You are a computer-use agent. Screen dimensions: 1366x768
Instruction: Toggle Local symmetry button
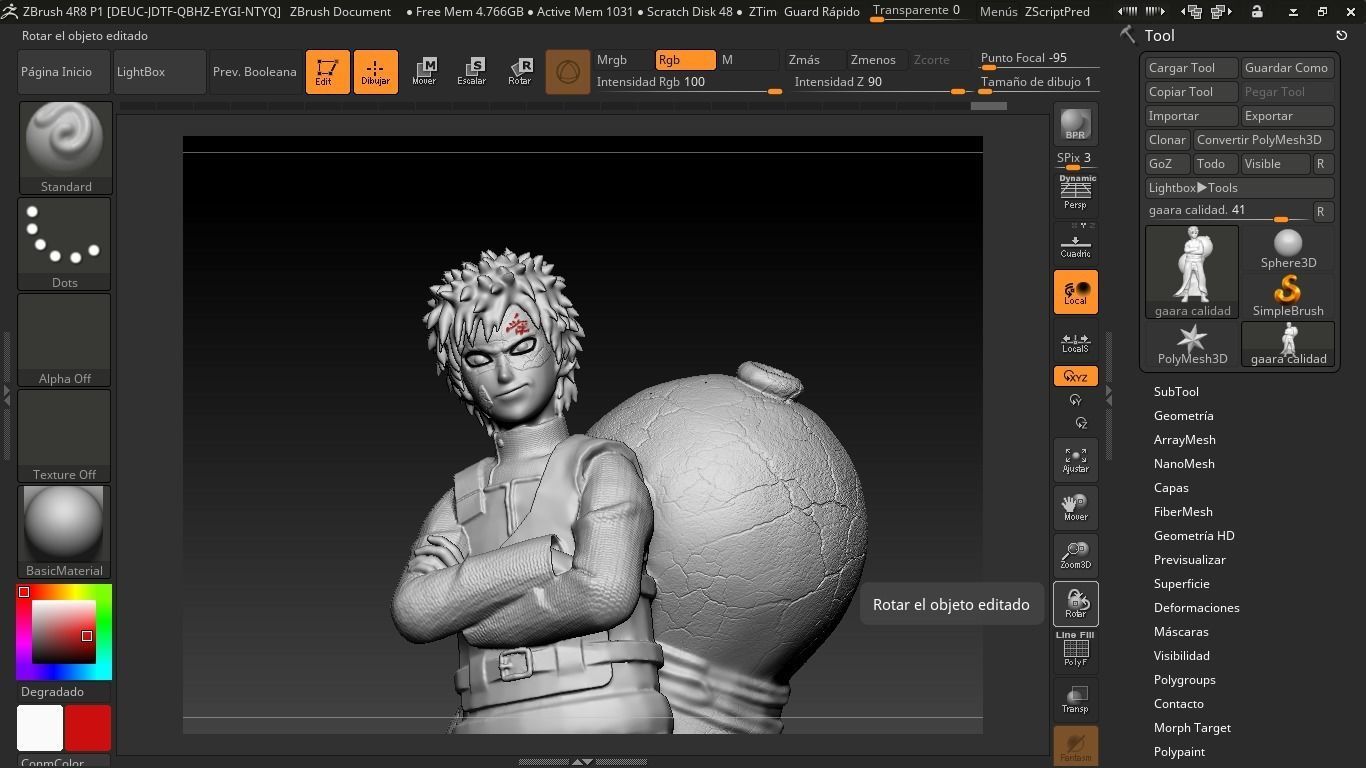point(1075,292)
